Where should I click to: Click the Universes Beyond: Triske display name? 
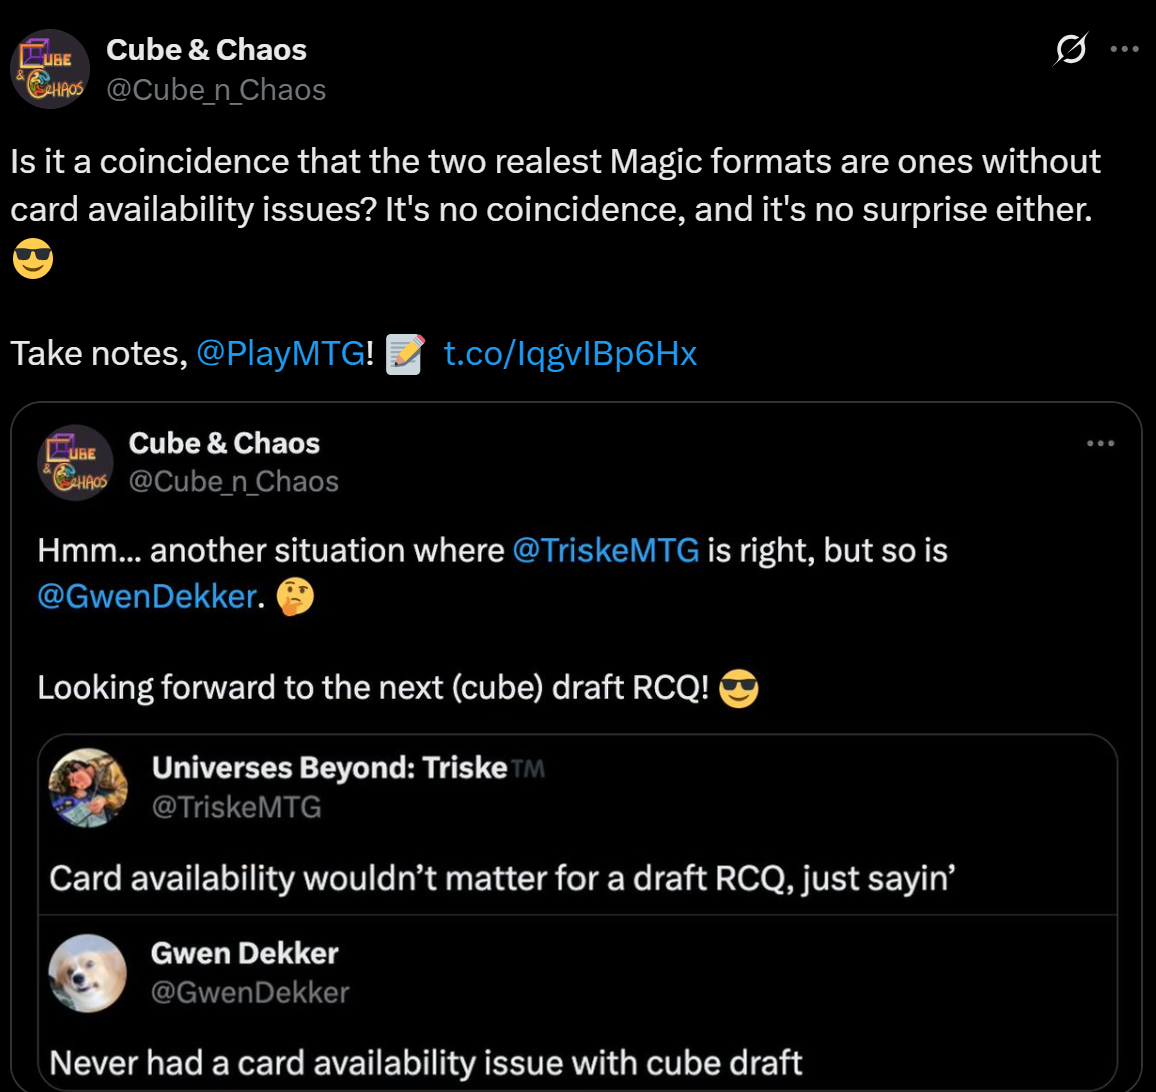[x=329, y=768]
